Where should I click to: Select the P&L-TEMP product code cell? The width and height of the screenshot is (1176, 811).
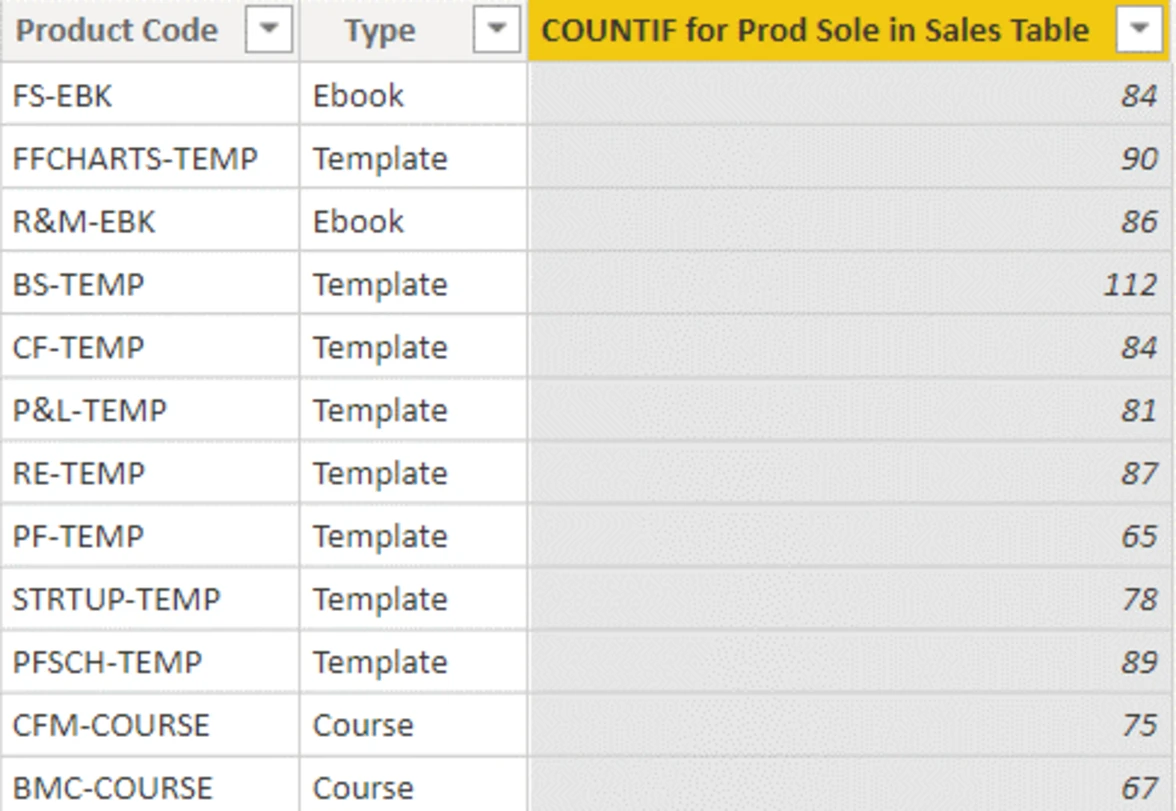click(x=89, y=411)
